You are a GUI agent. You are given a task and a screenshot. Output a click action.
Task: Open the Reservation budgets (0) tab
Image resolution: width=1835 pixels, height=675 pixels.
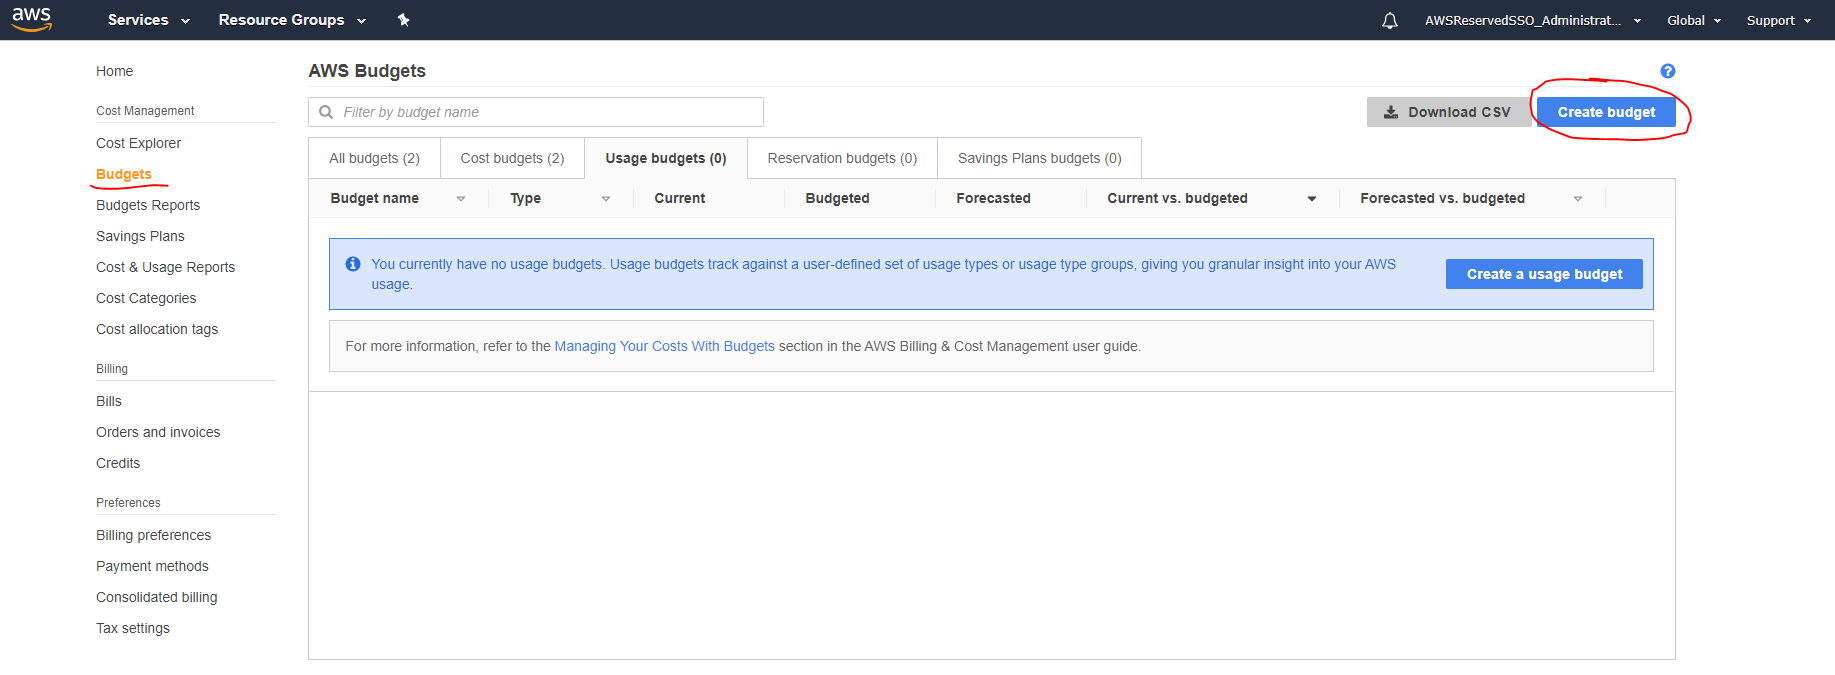842,158
